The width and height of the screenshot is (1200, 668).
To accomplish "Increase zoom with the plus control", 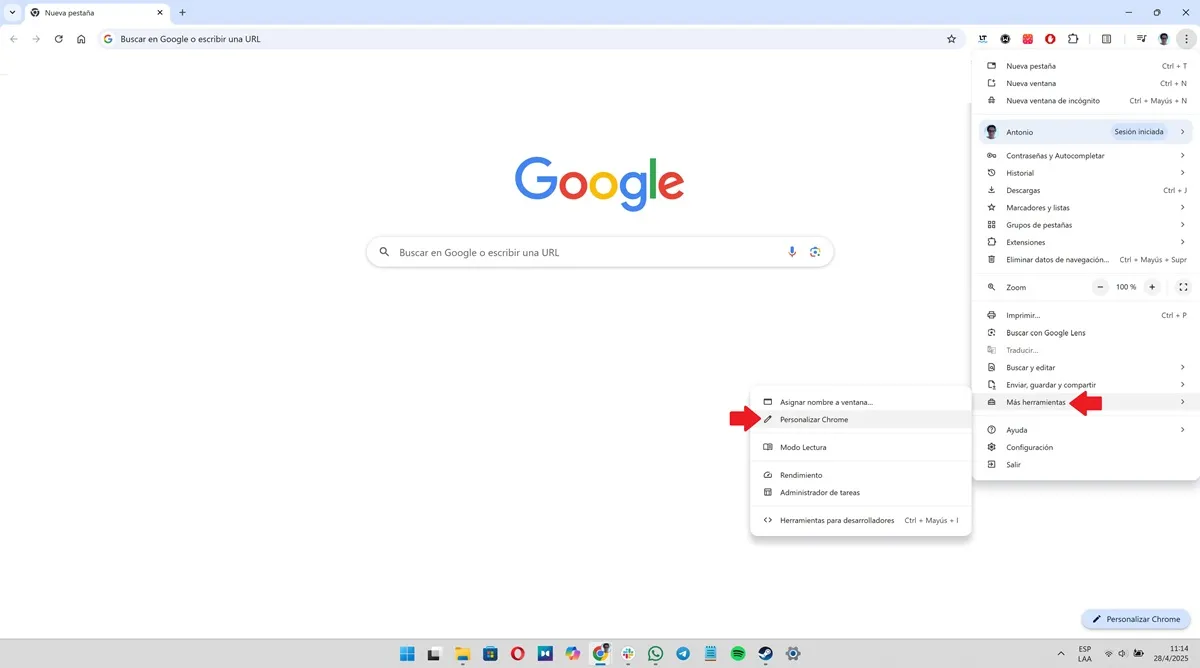I will 1152,287.
